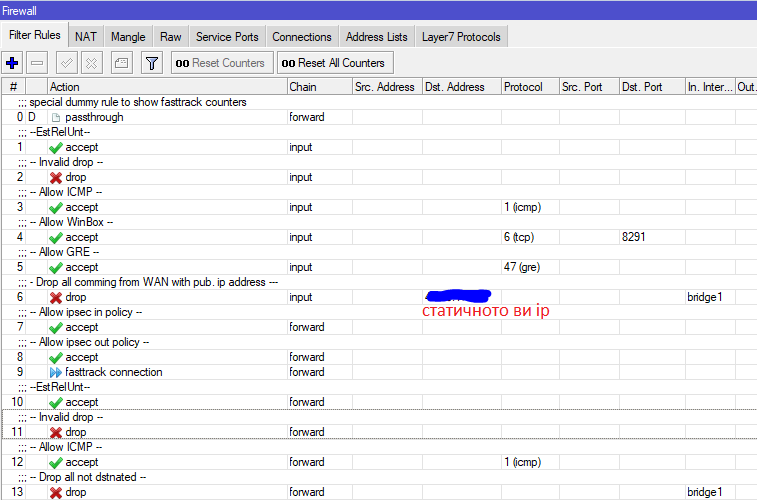Viewport: 757px width, 500px height.
Task: Click the cross Disable rule icon
Action: [91, 63]
